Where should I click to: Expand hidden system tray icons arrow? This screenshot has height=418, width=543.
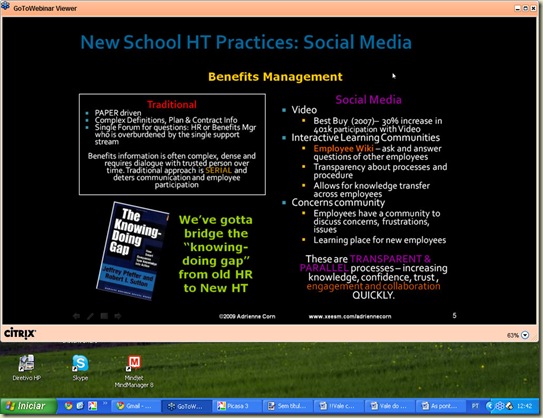(x=489, y=406)
